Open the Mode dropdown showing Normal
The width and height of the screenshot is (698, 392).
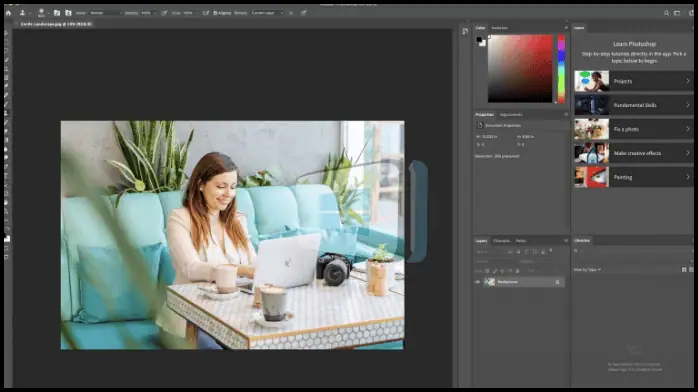106,13
